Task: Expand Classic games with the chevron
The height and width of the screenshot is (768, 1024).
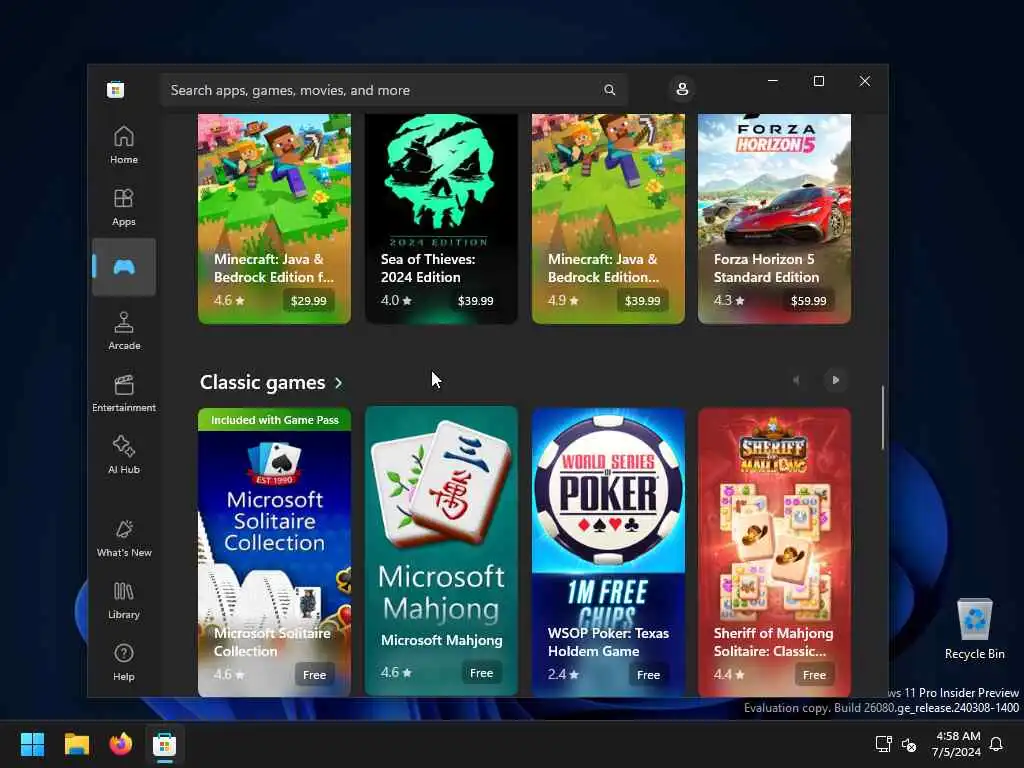Action: 338,383
